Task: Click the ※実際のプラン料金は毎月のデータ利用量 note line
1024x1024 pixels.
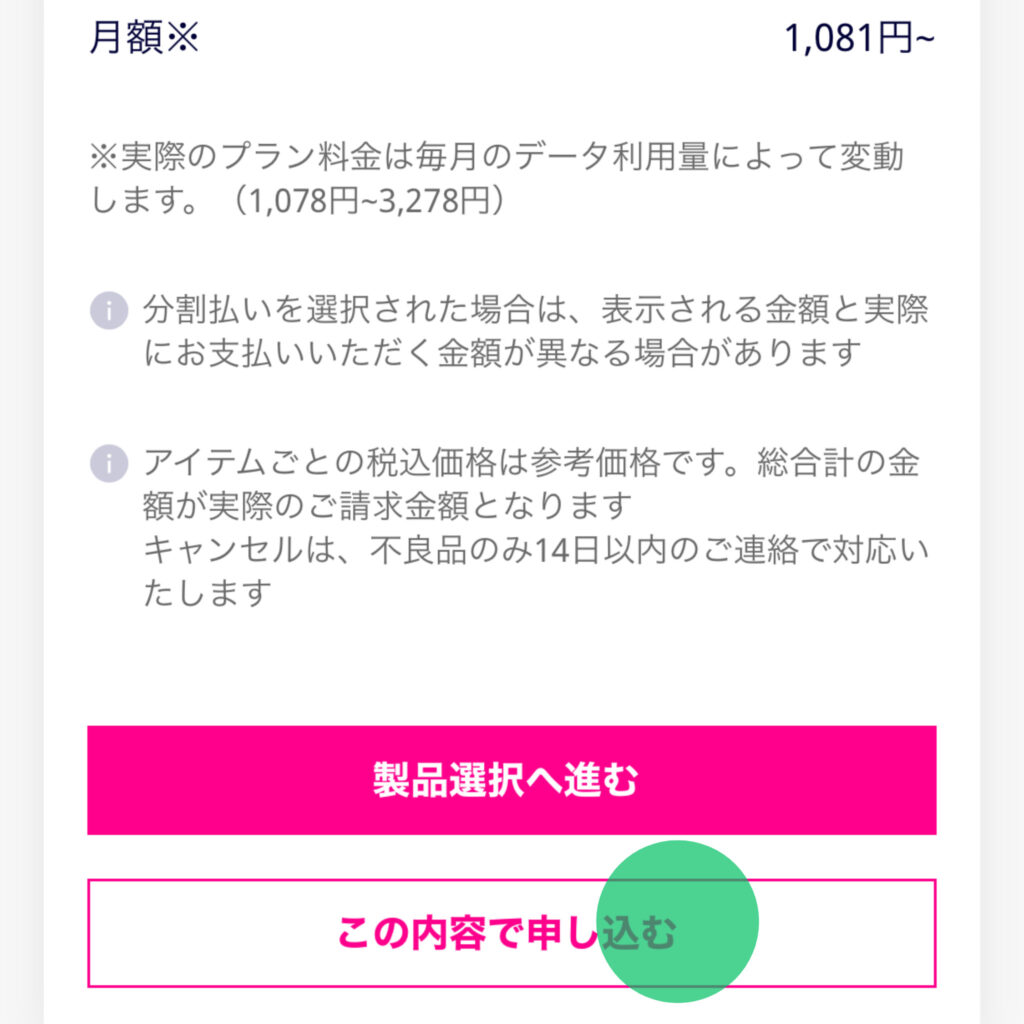Action: [x=496, y=157]
